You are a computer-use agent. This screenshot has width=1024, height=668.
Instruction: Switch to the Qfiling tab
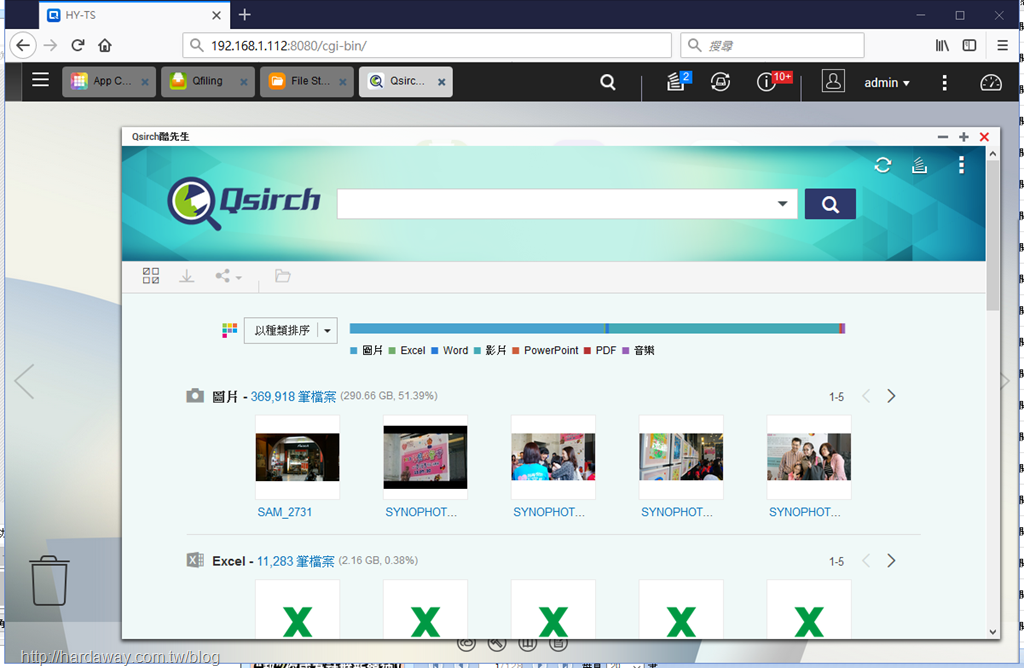(207, 82)
